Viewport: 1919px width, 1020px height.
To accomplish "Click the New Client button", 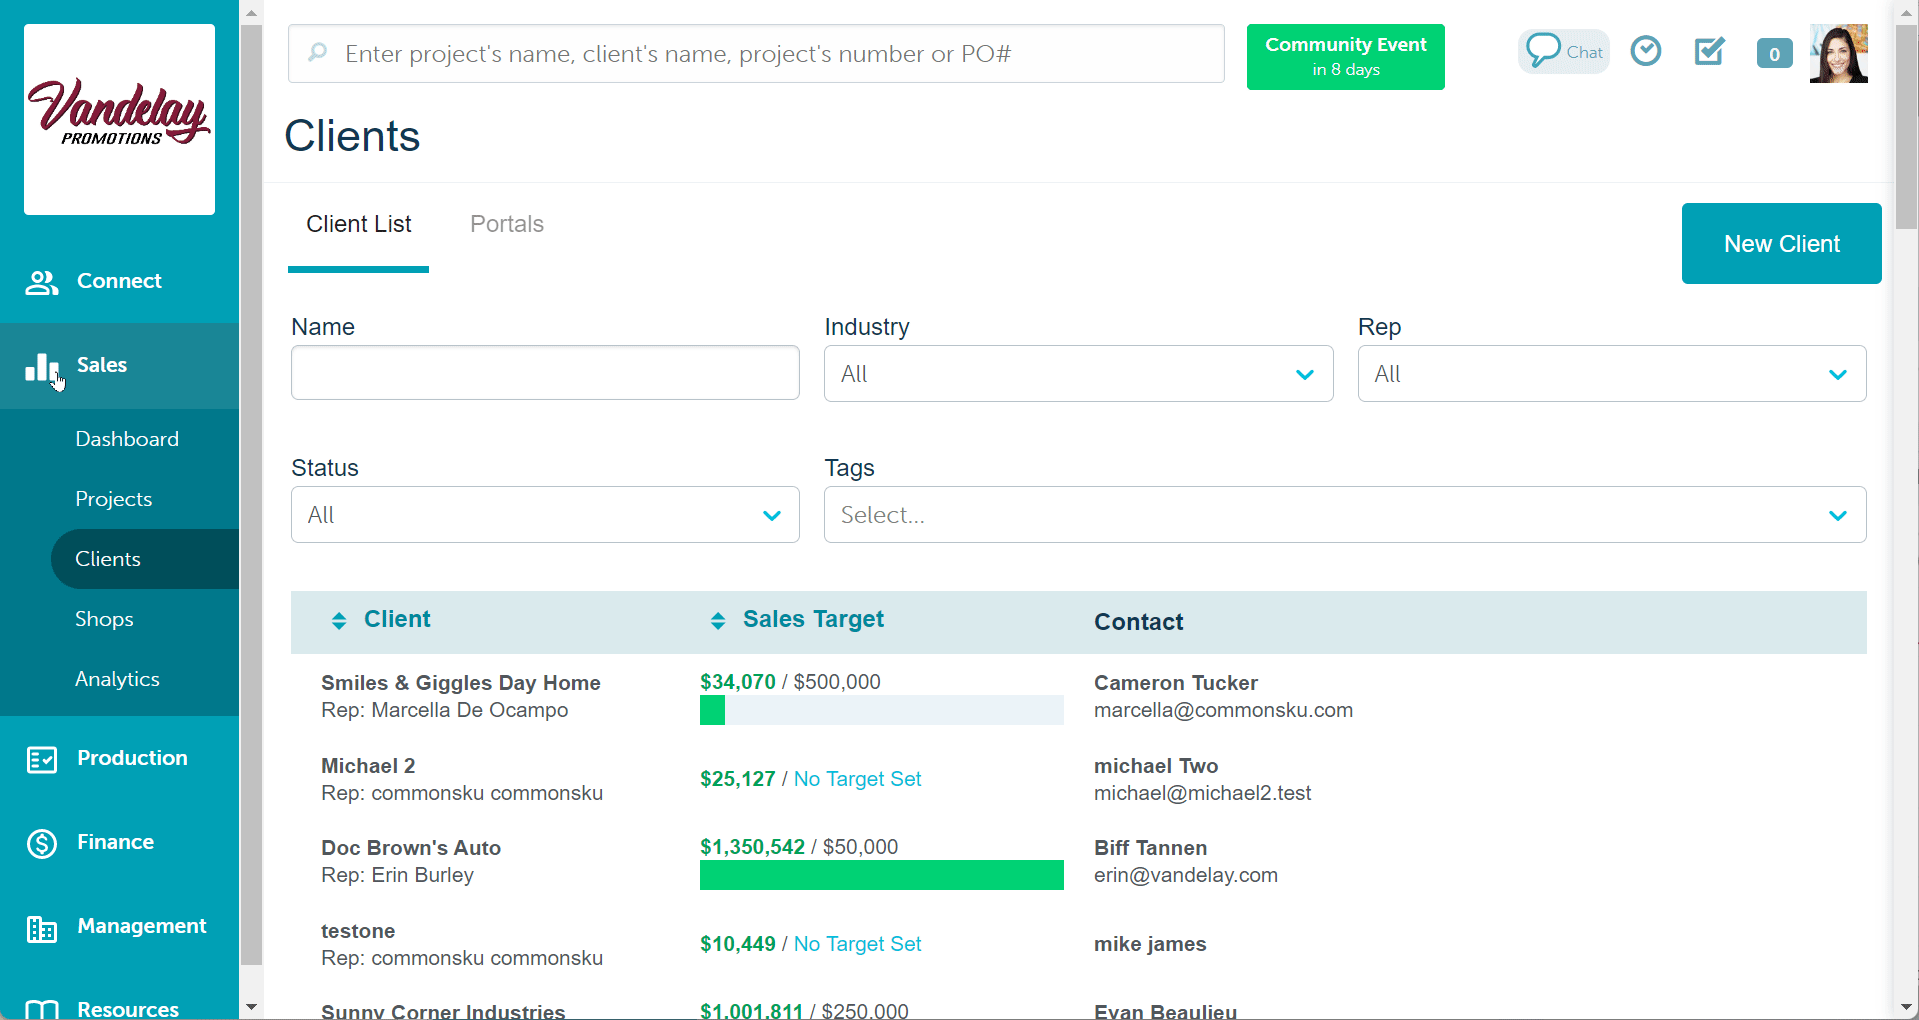I will [1781, 243].
